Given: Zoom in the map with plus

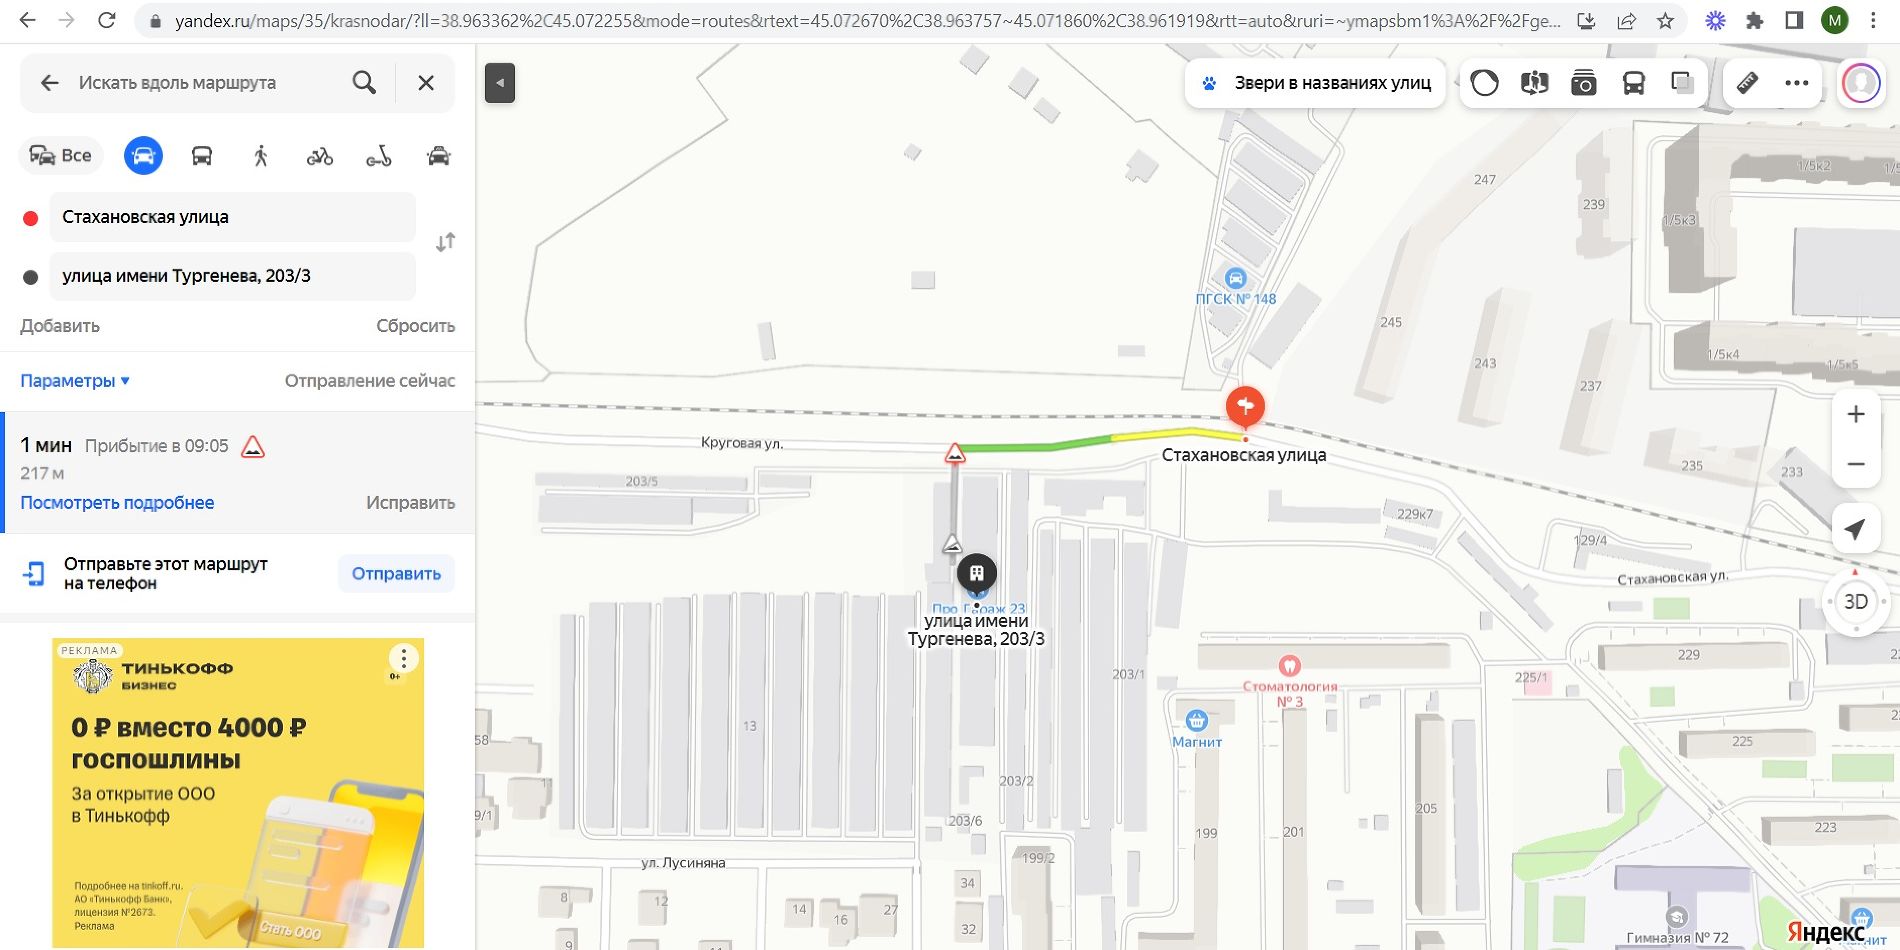Looking at the screenshot, I should 1856,414.
